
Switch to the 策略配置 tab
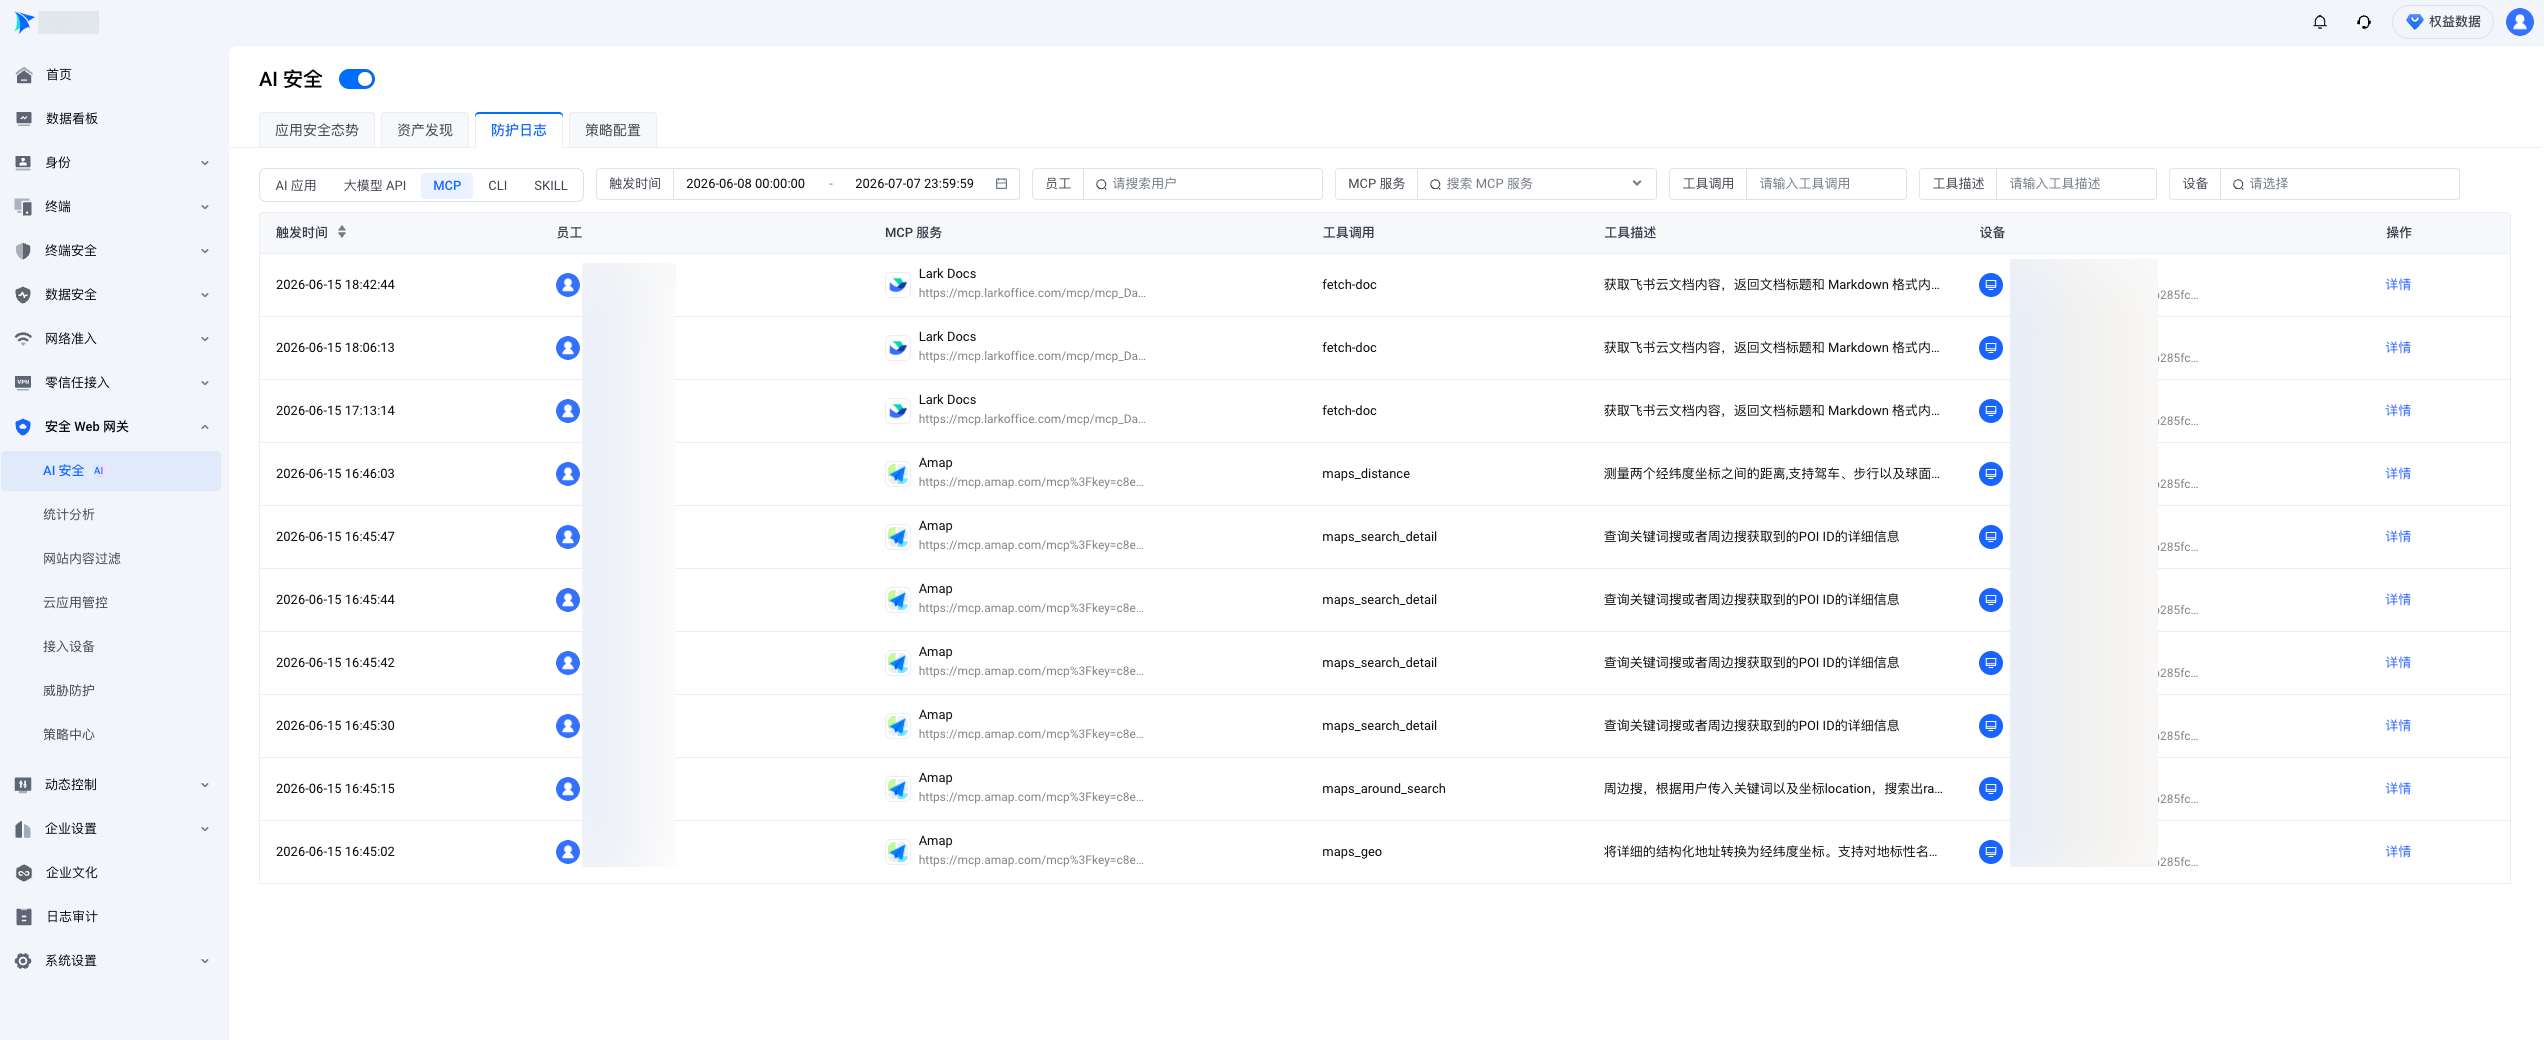pyautogui.click(x=613, y=130)
